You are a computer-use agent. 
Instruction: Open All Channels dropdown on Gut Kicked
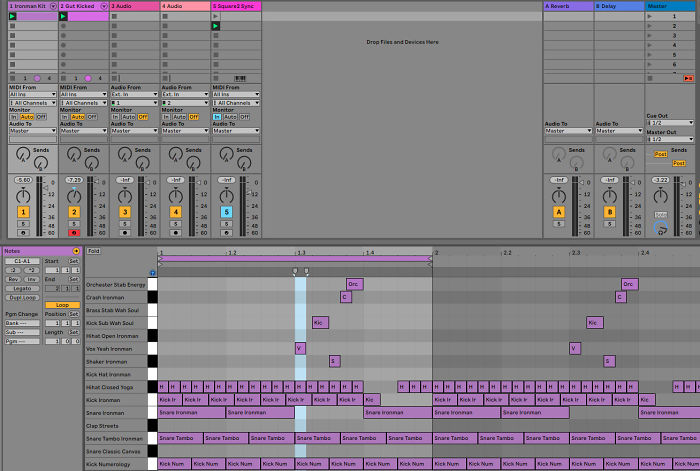[x=83, y=103]
